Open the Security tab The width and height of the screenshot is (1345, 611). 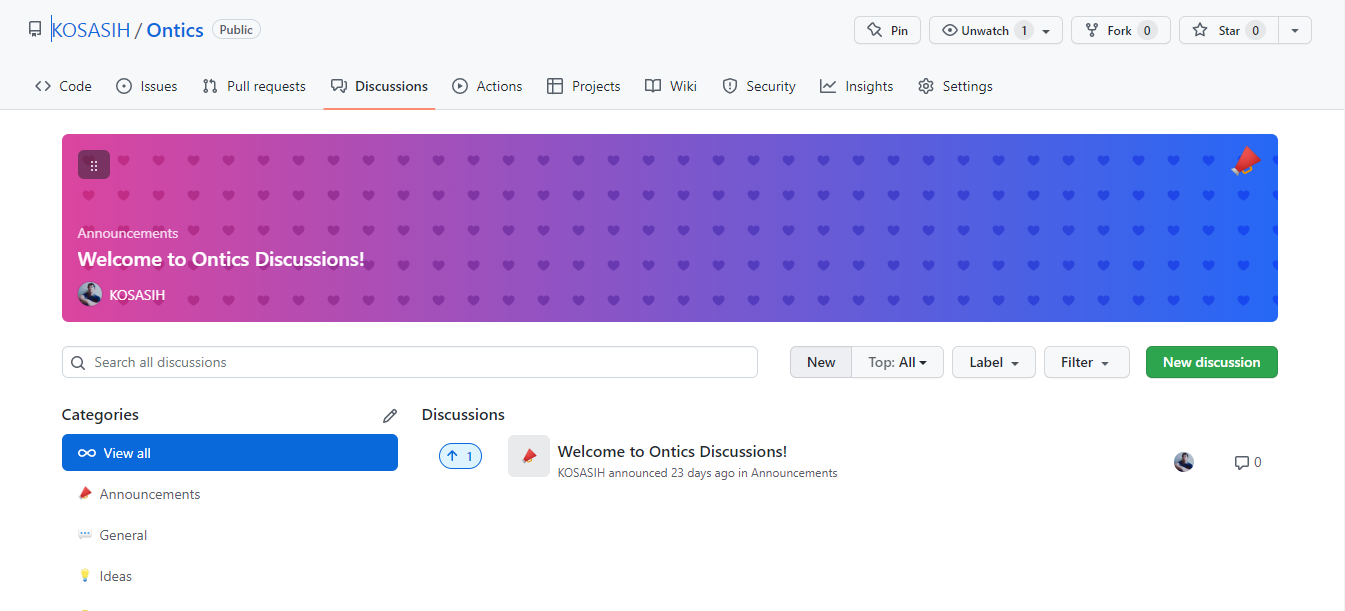pyautogui.click(x=759, y=86)
